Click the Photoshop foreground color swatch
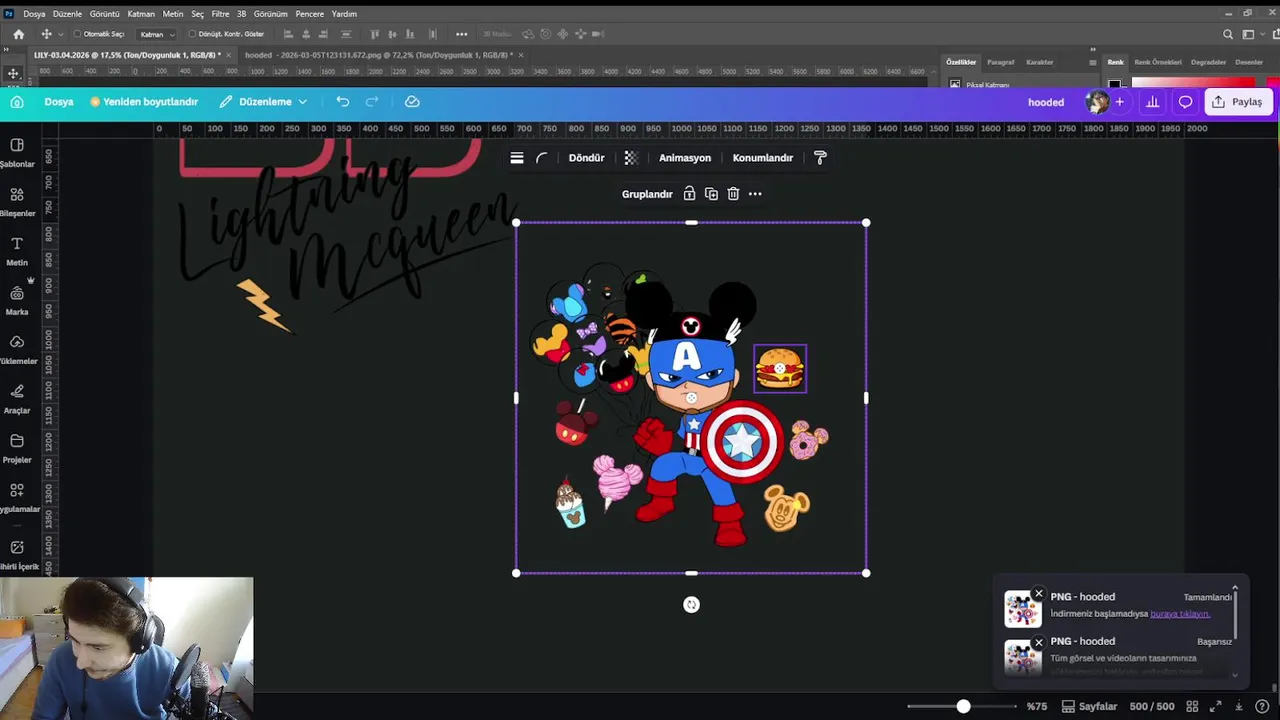The height and width of the screenshot is (720, 1280). [1114, 83]
